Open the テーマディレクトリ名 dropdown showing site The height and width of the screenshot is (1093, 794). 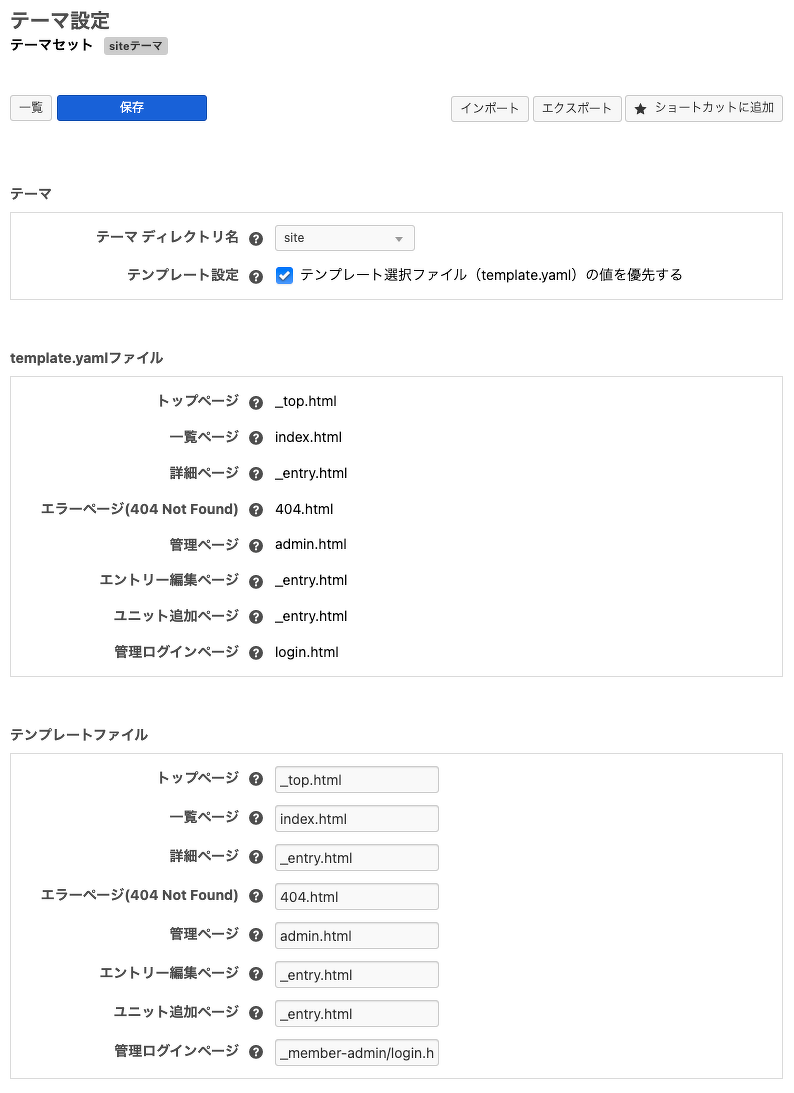click(x=344, y=238)
